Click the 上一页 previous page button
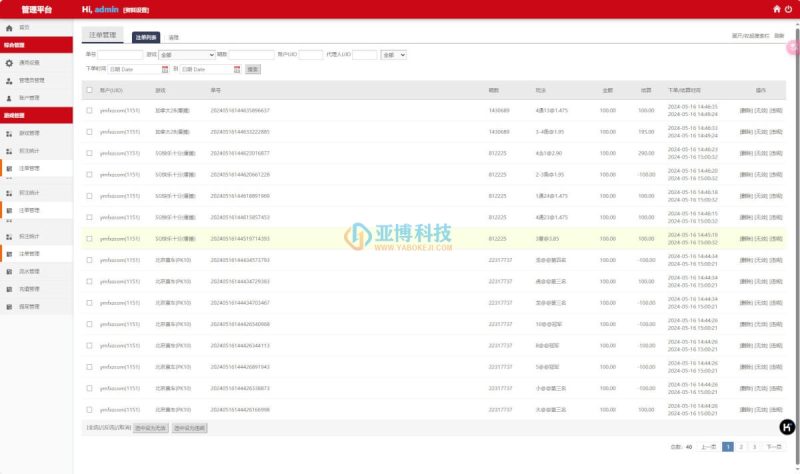The image size is (800, 474). [708, 446]
